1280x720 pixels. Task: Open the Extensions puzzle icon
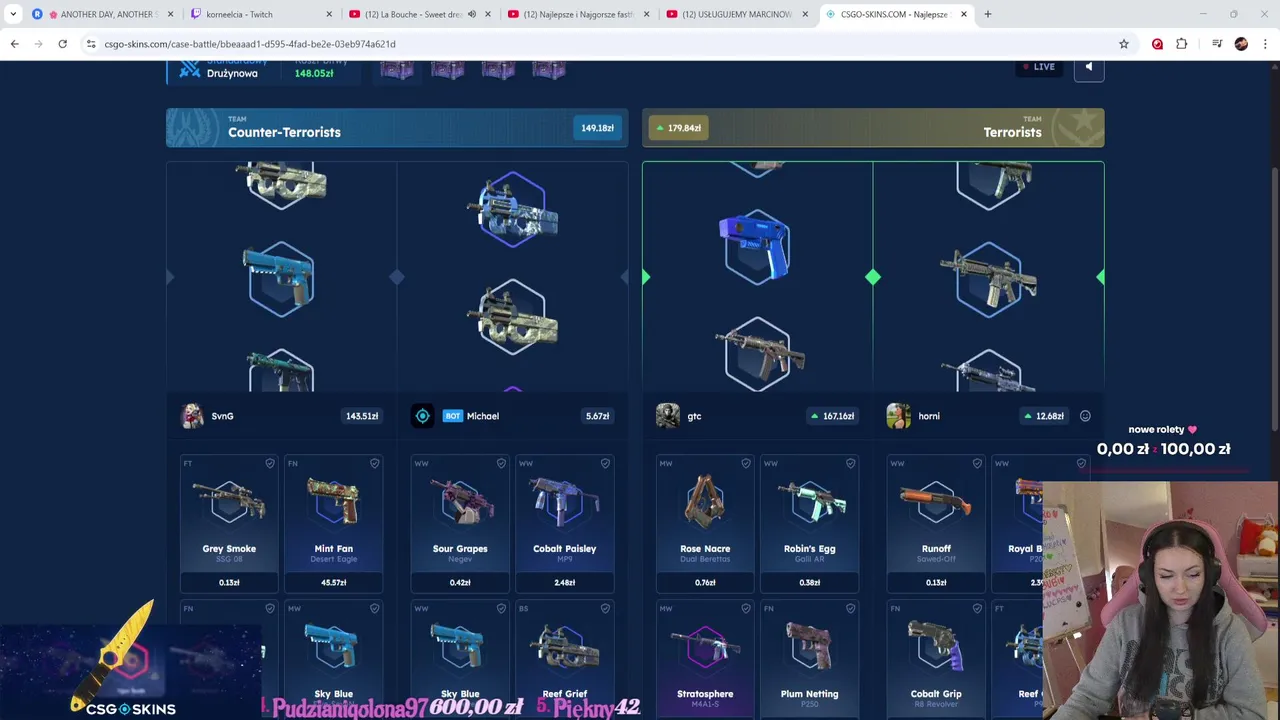(1182, 44)
